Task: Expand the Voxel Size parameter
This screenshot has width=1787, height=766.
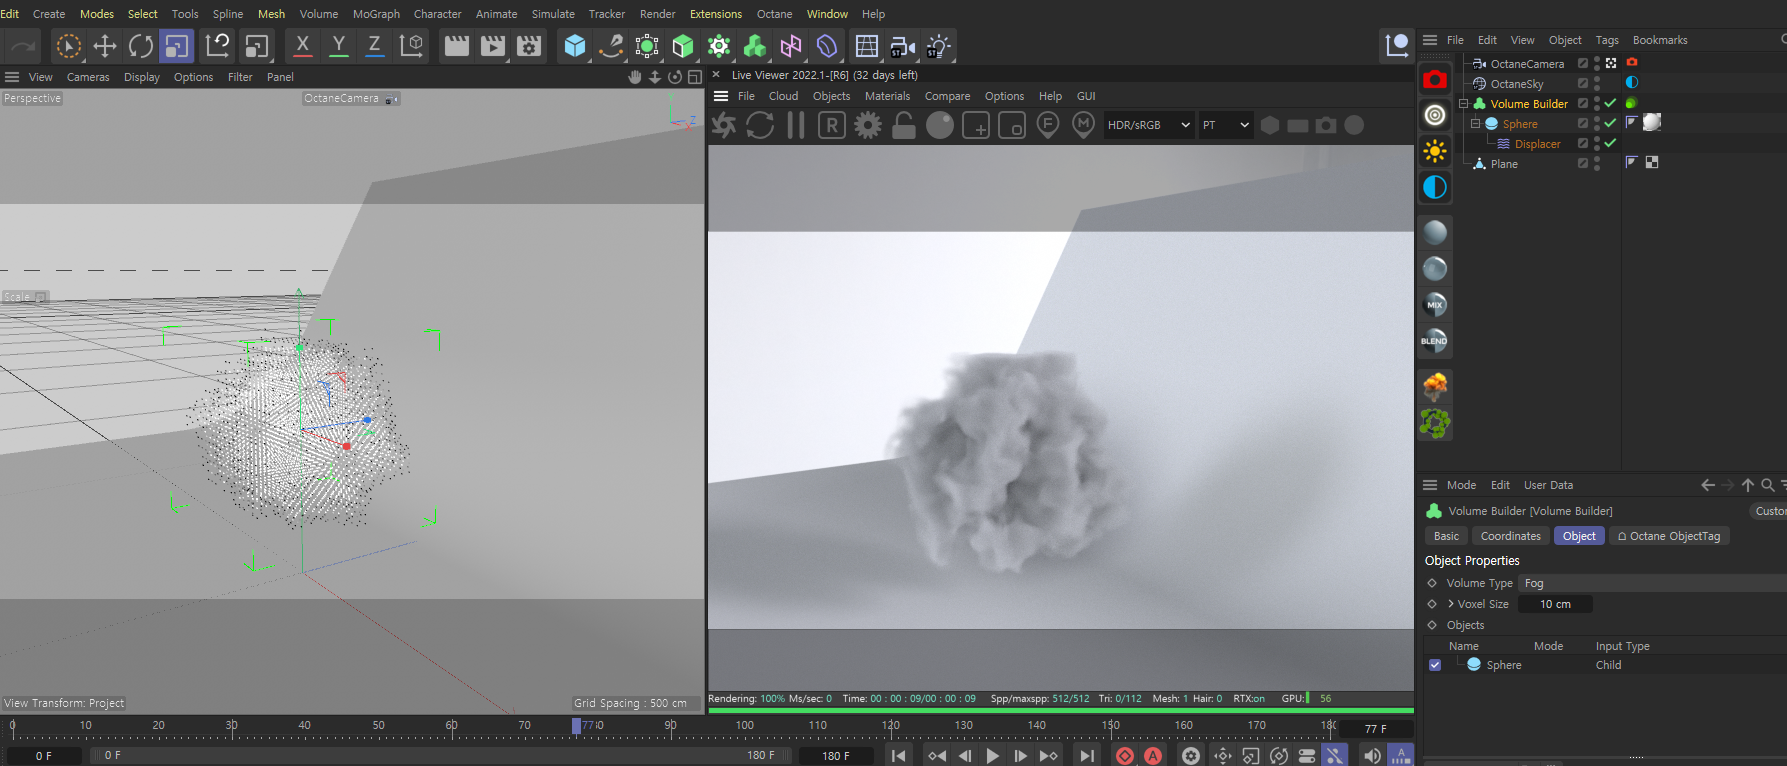Action: (x=1451, y=604)
